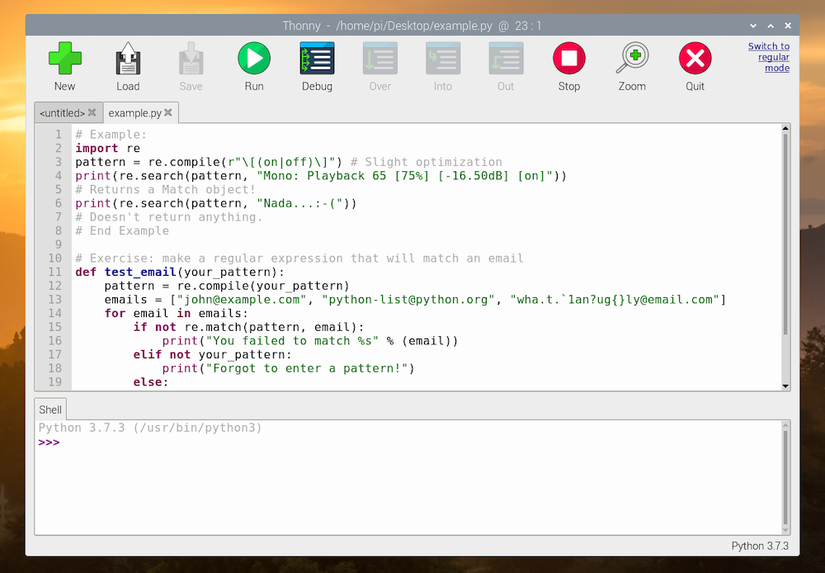Close the <untitled> tab
This screenshot has height=573, width=825.
(92, 113)
